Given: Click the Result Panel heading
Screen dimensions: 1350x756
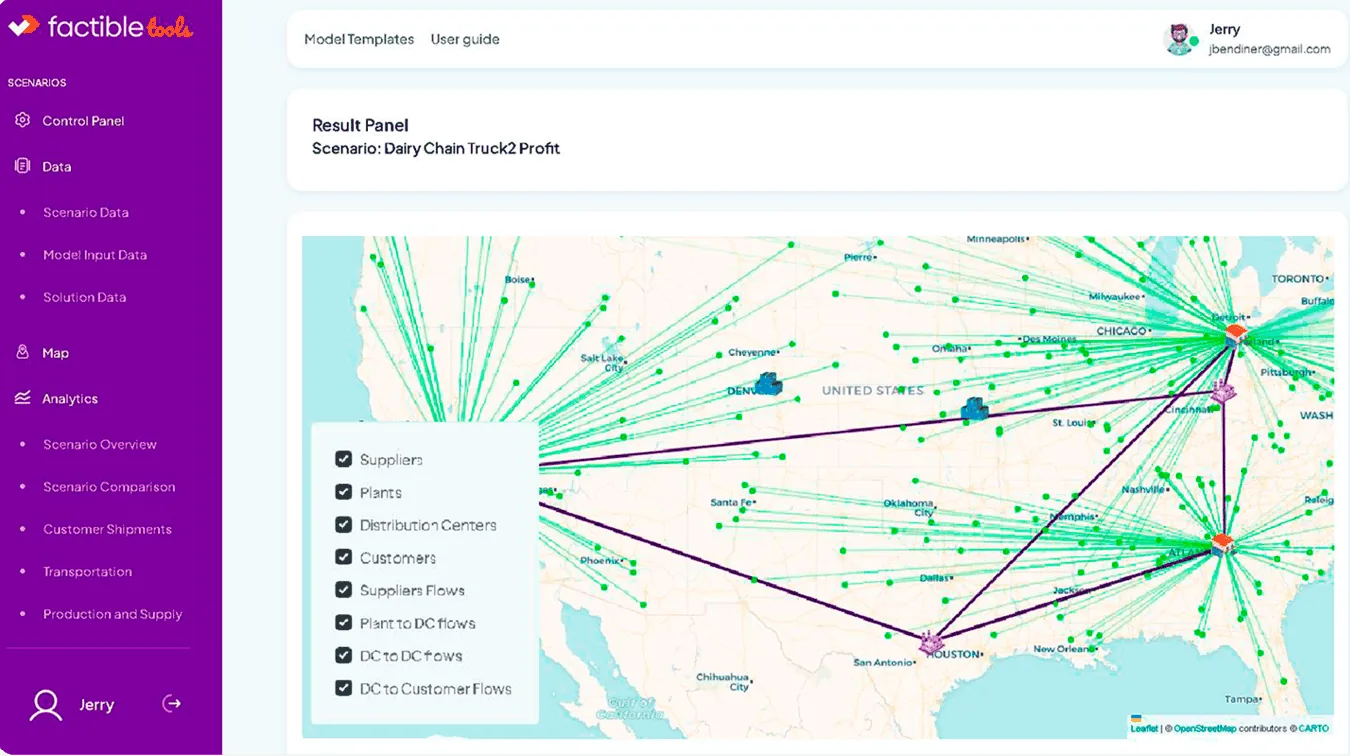Looking at the screenshot, I should pyautogui.click(x=360, y=125).
